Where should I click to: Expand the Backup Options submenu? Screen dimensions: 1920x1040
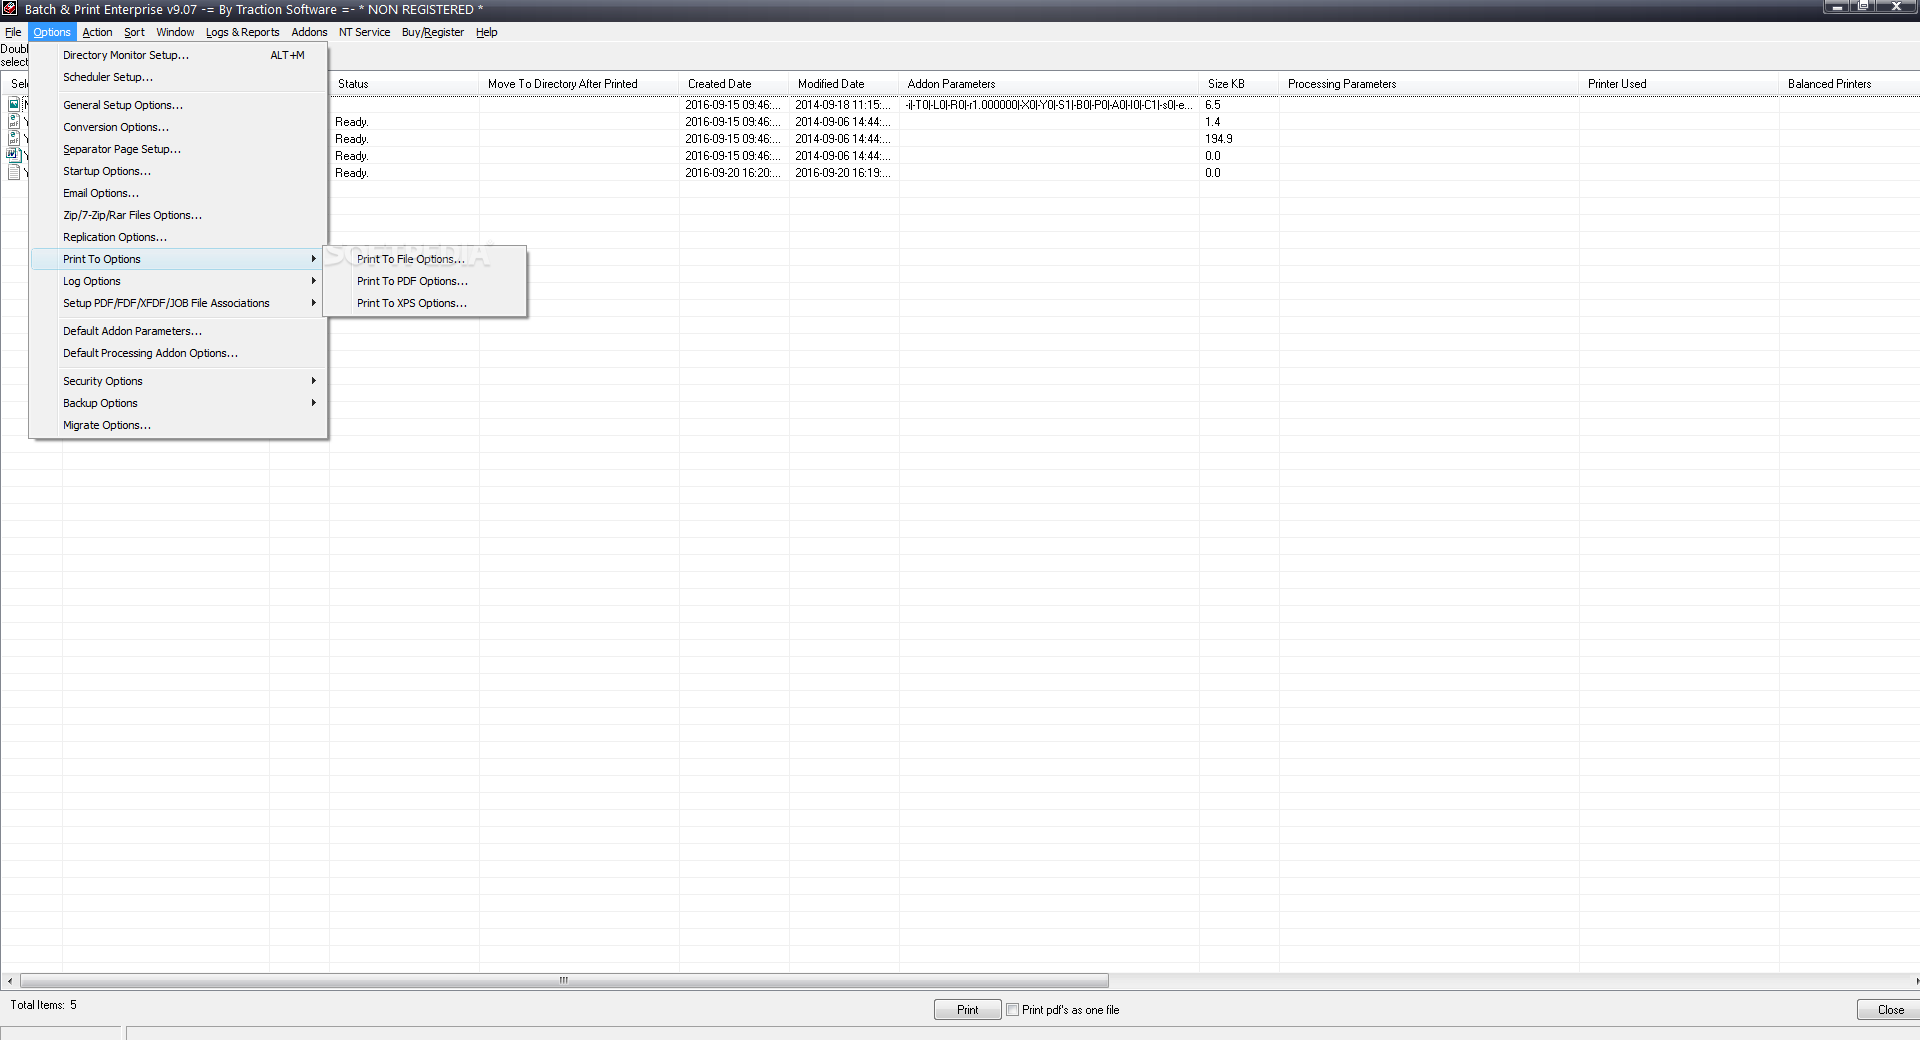(x=179, y=403)
